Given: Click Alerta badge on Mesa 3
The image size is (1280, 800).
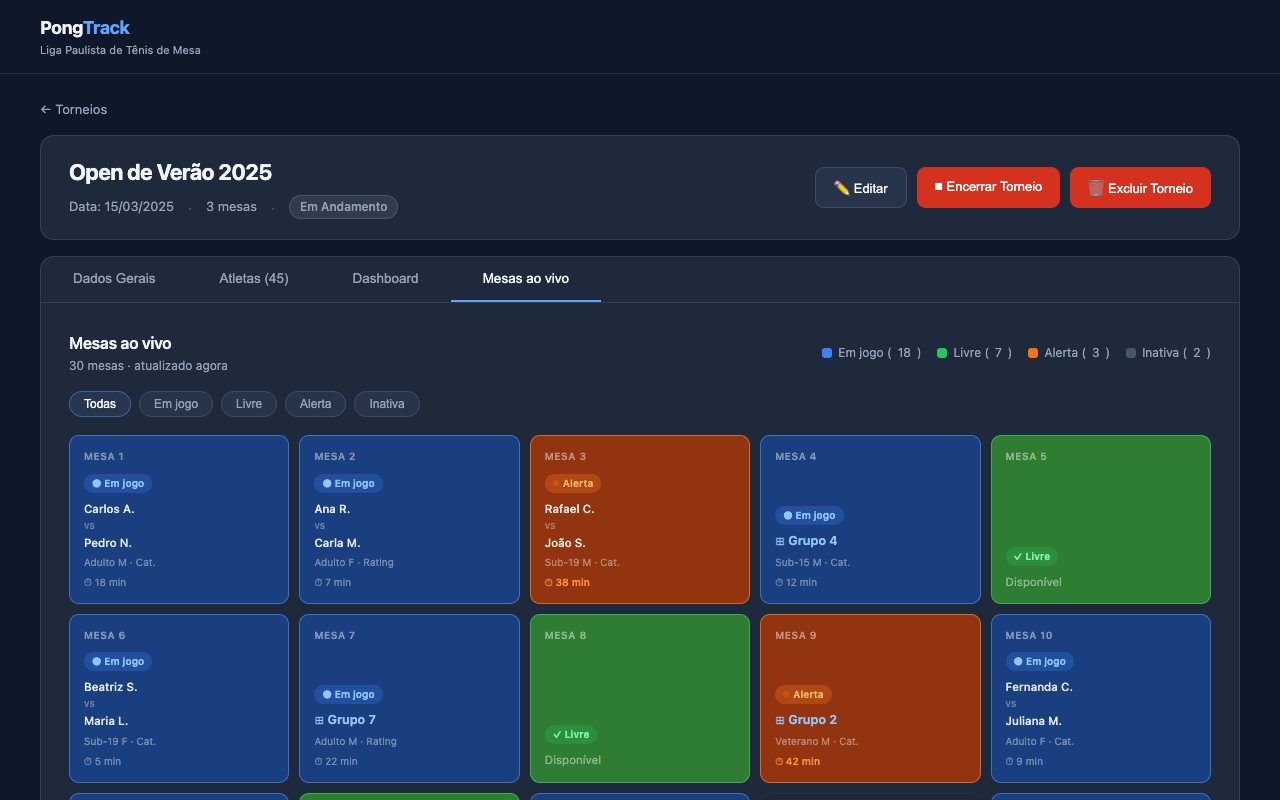Looking at the screenshot, I should tap(573, 483).
